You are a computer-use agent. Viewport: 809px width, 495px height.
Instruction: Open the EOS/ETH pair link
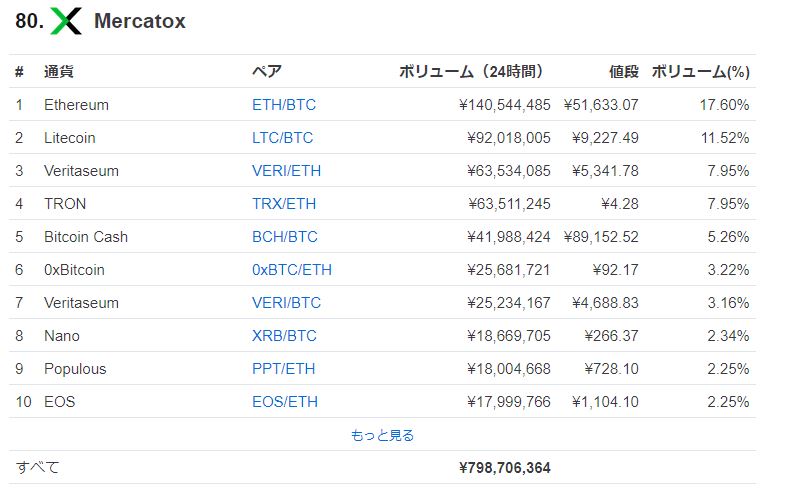click(284, 402)
